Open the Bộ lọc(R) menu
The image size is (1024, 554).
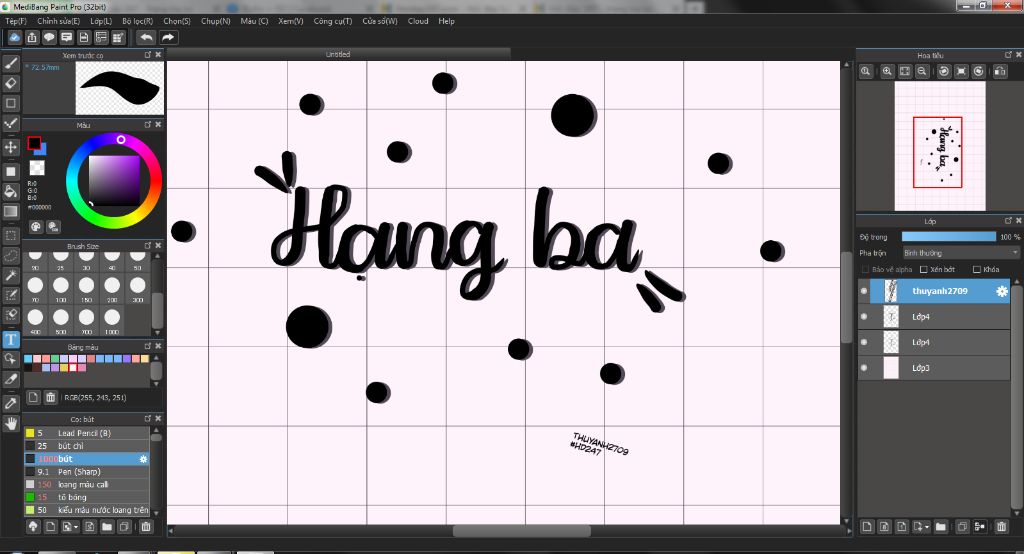point(137,21)
